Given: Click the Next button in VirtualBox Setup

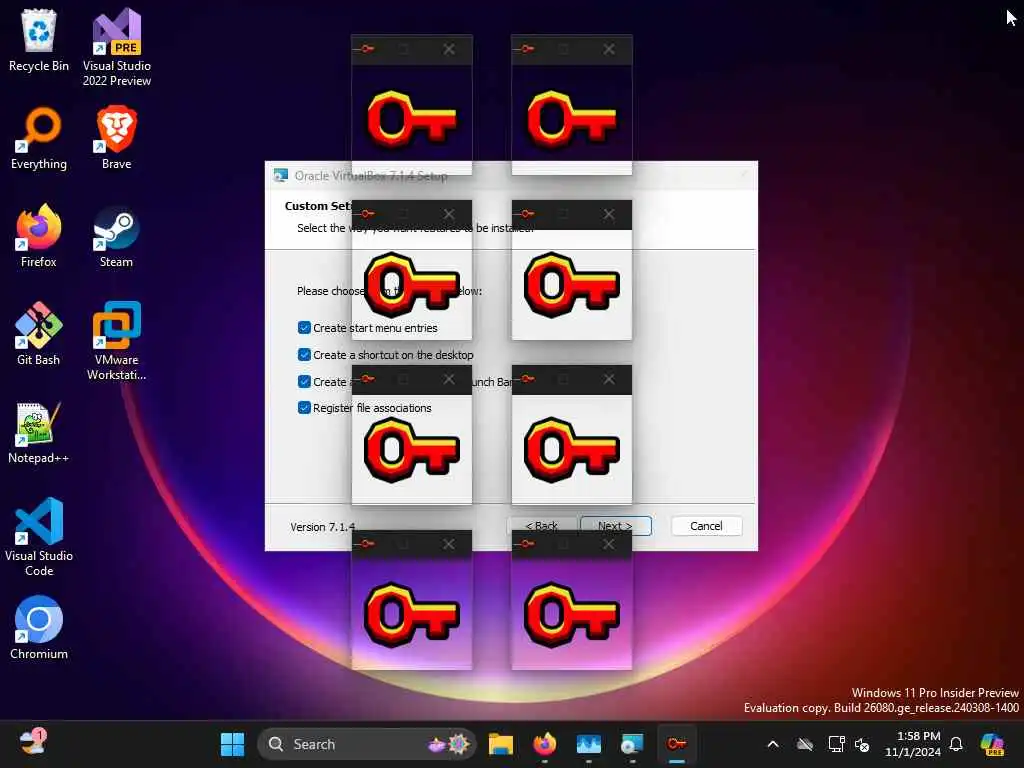Looking at the screenshot, I should 615,526.
